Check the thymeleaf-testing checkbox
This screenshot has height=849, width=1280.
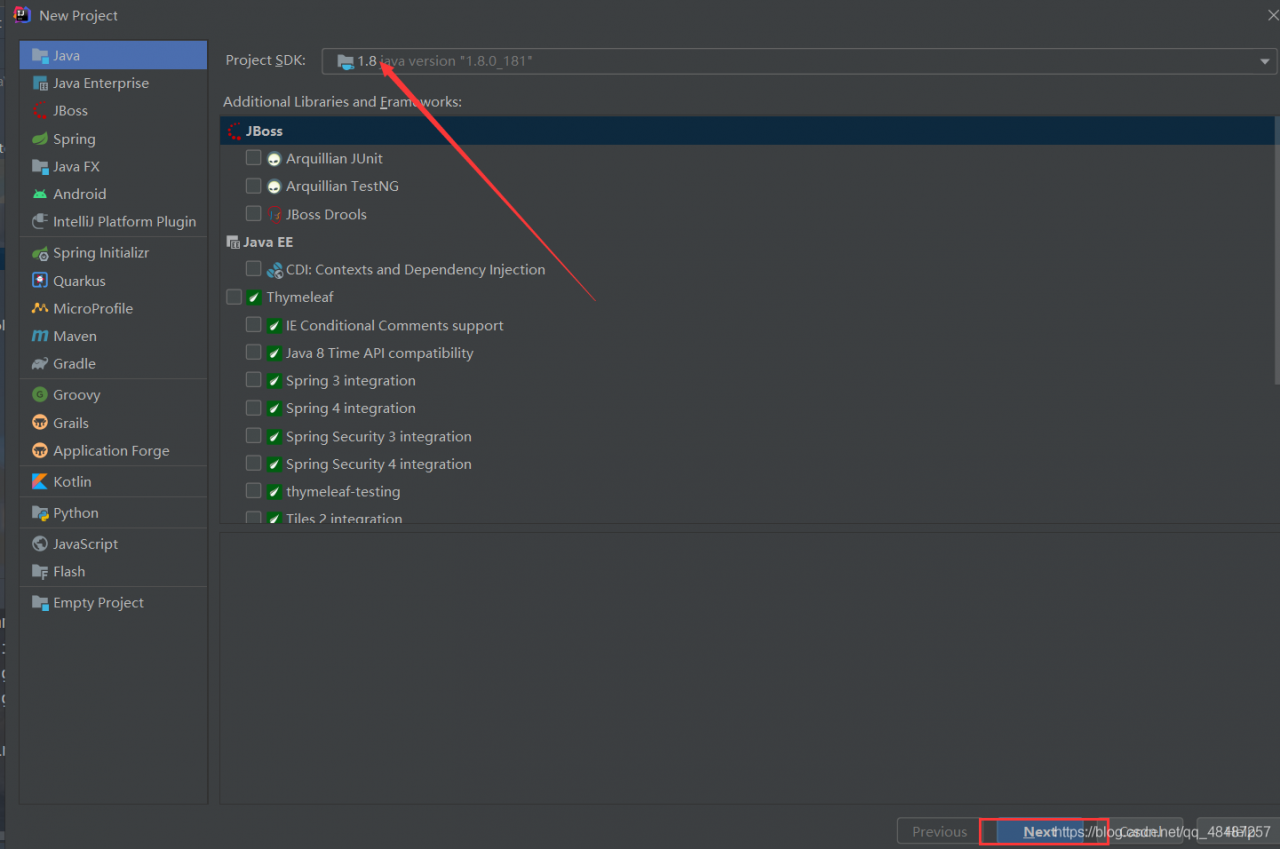(253, 491)
